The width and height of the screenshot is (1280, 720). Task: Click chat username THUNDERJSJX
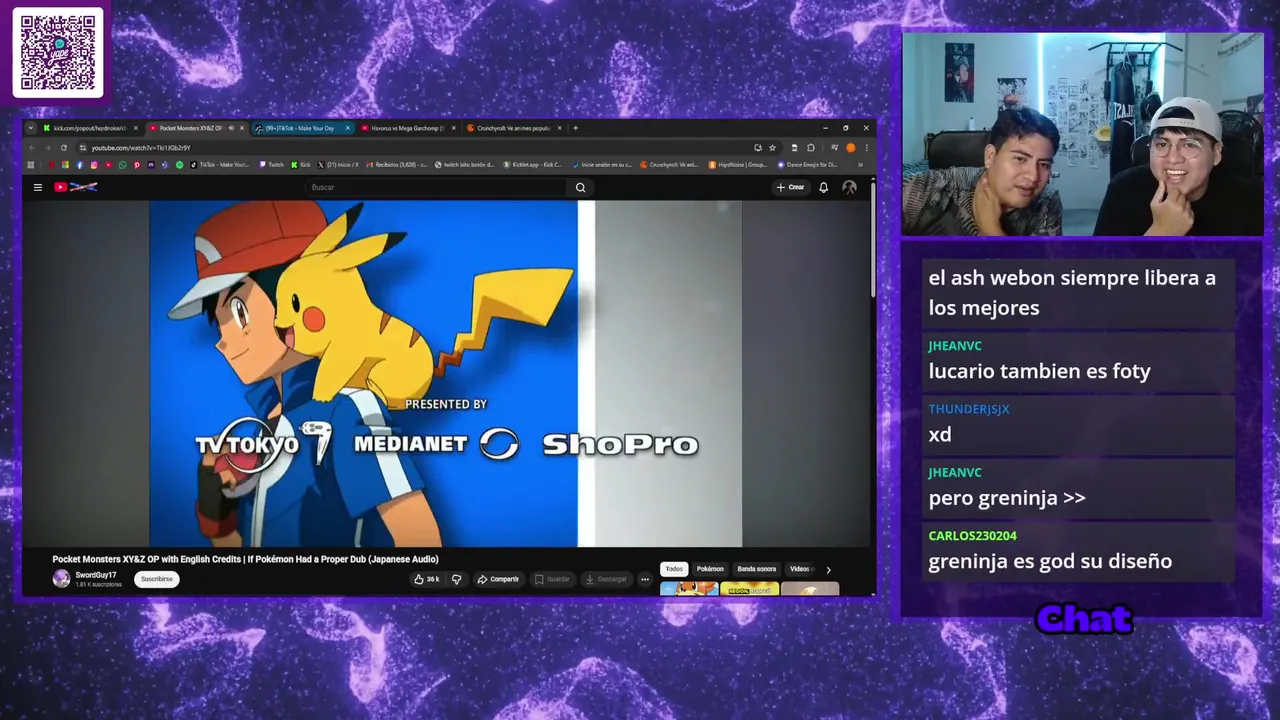click(x=969, y=409)
